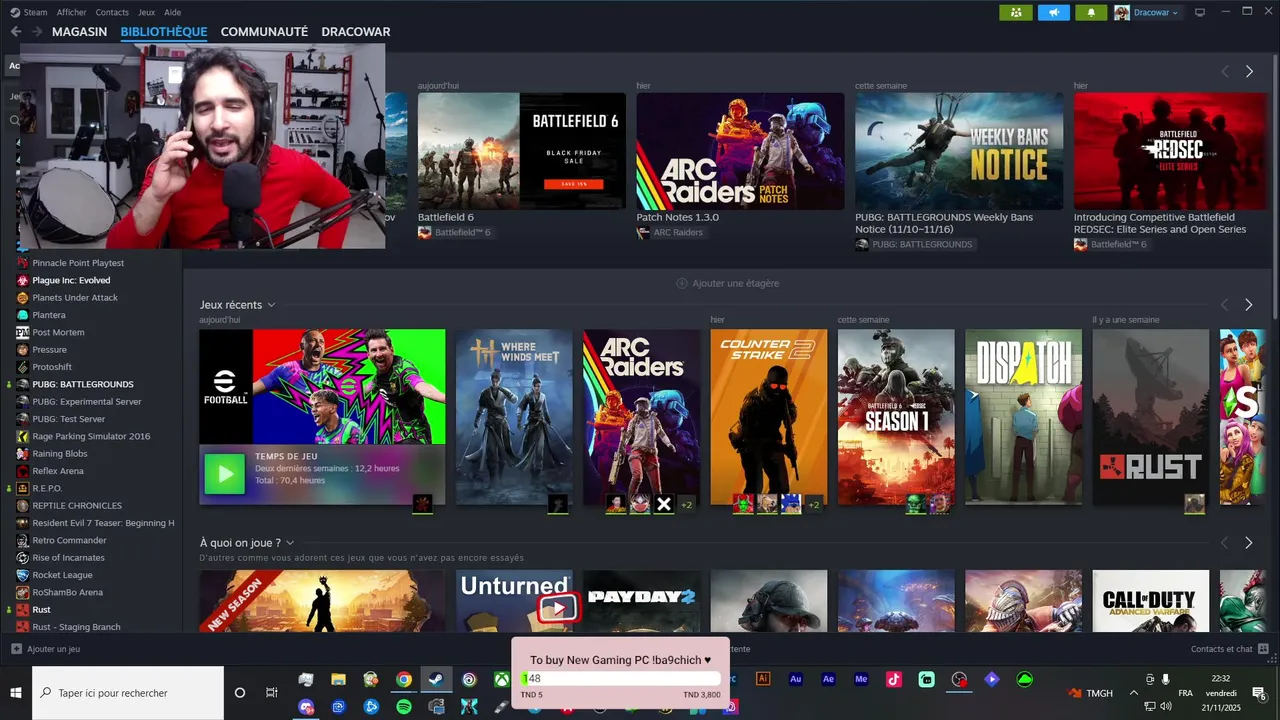Image resolution: width=1280 pixels, height=720 pixels.
Task: Select Rocket League in the library list
Action: [x=62, y=575]
